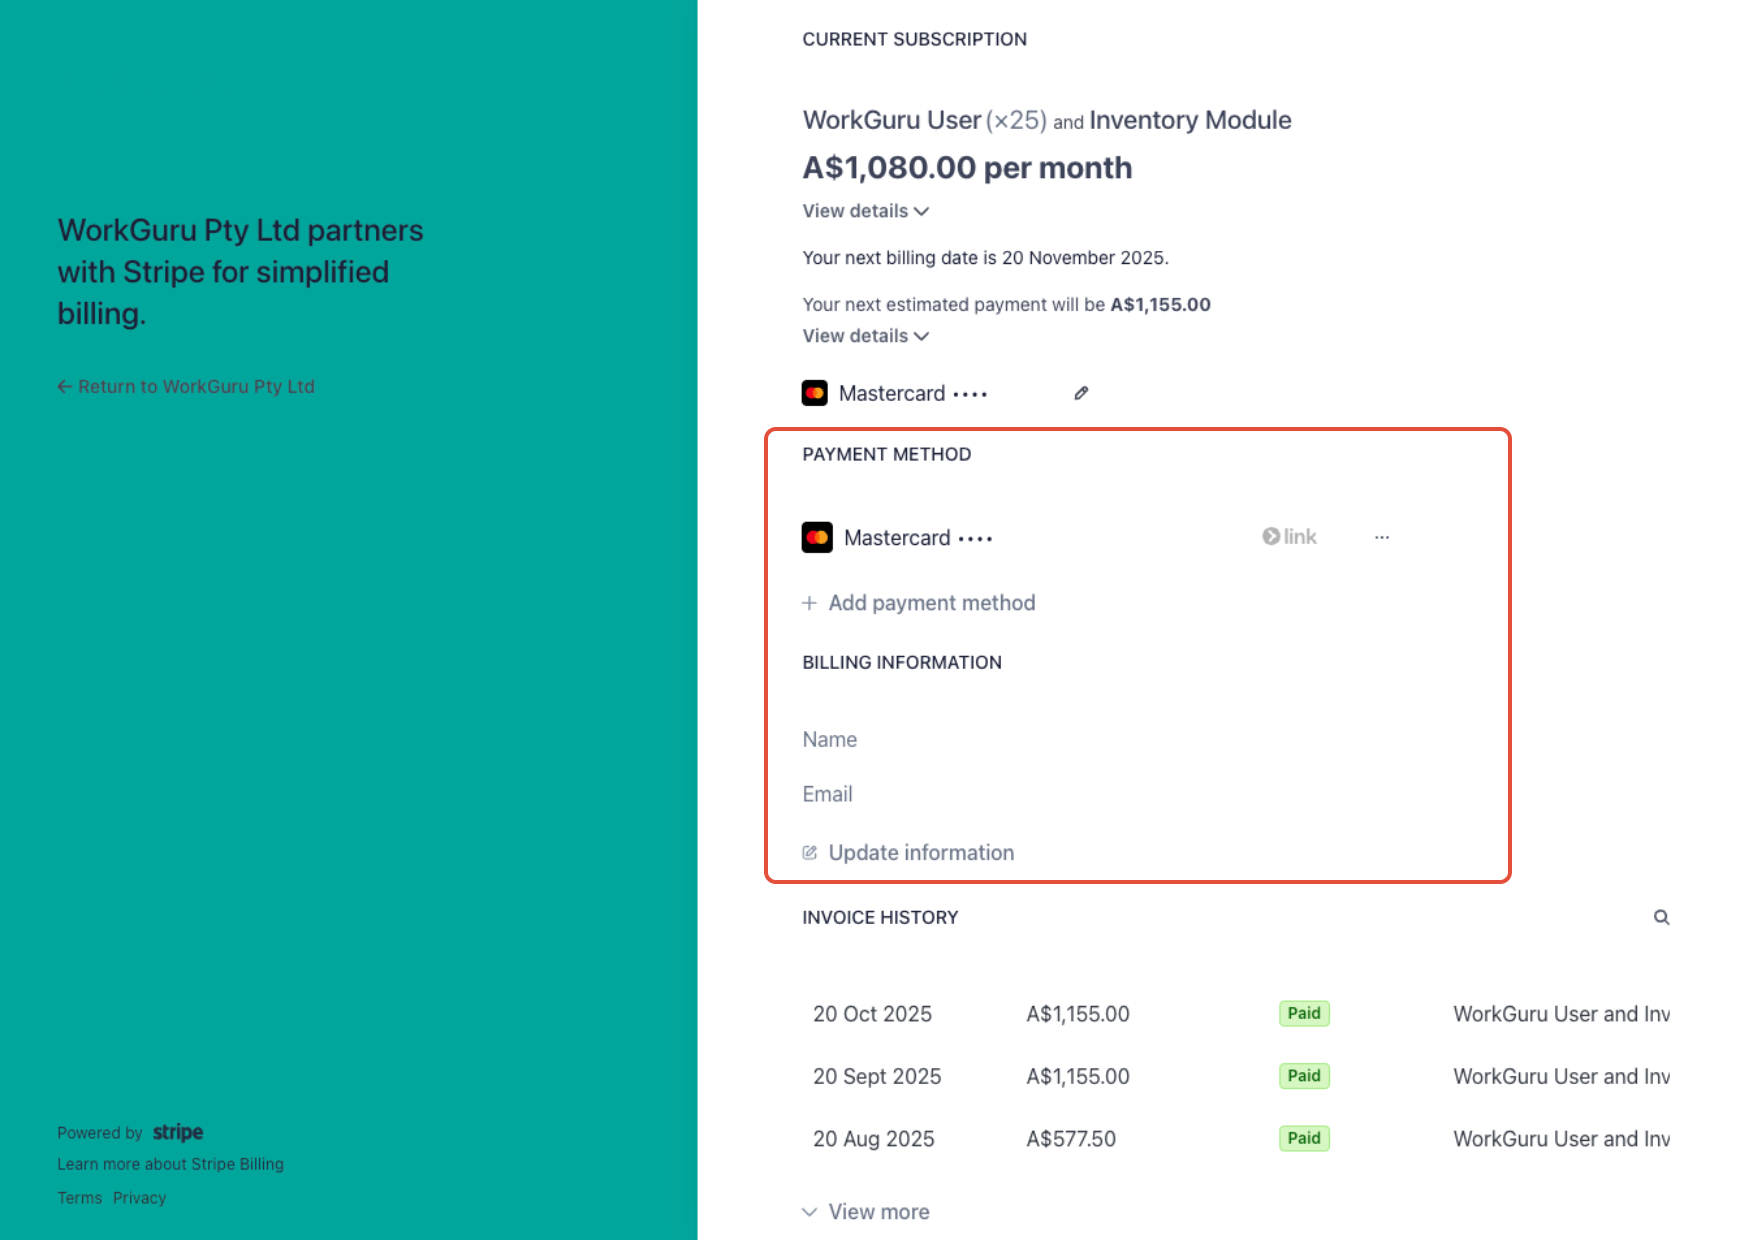This screenshot has width=1740, height=1240.
Task: Click the 'WorkGuru User (×25)' plan title
Action: coord(925,120)
